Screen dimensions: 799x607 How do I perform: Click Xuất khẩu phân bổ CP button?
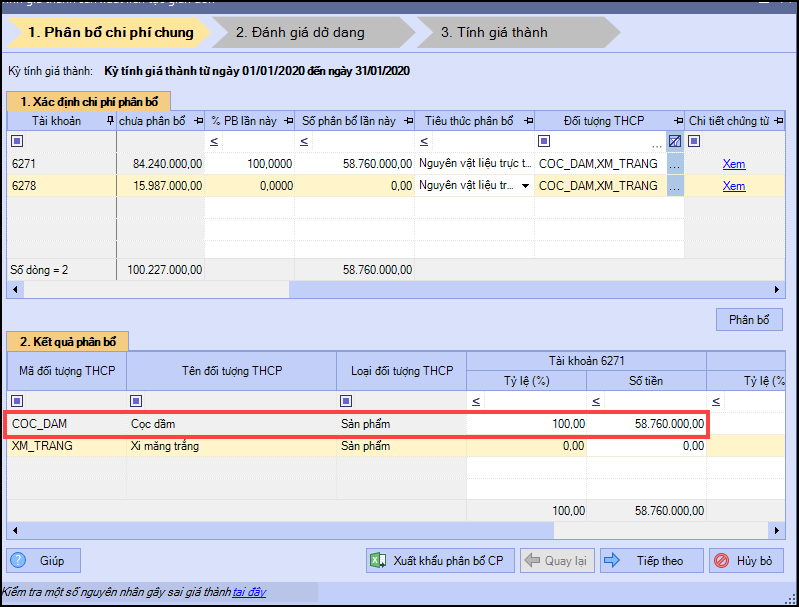tap(438, 561)
